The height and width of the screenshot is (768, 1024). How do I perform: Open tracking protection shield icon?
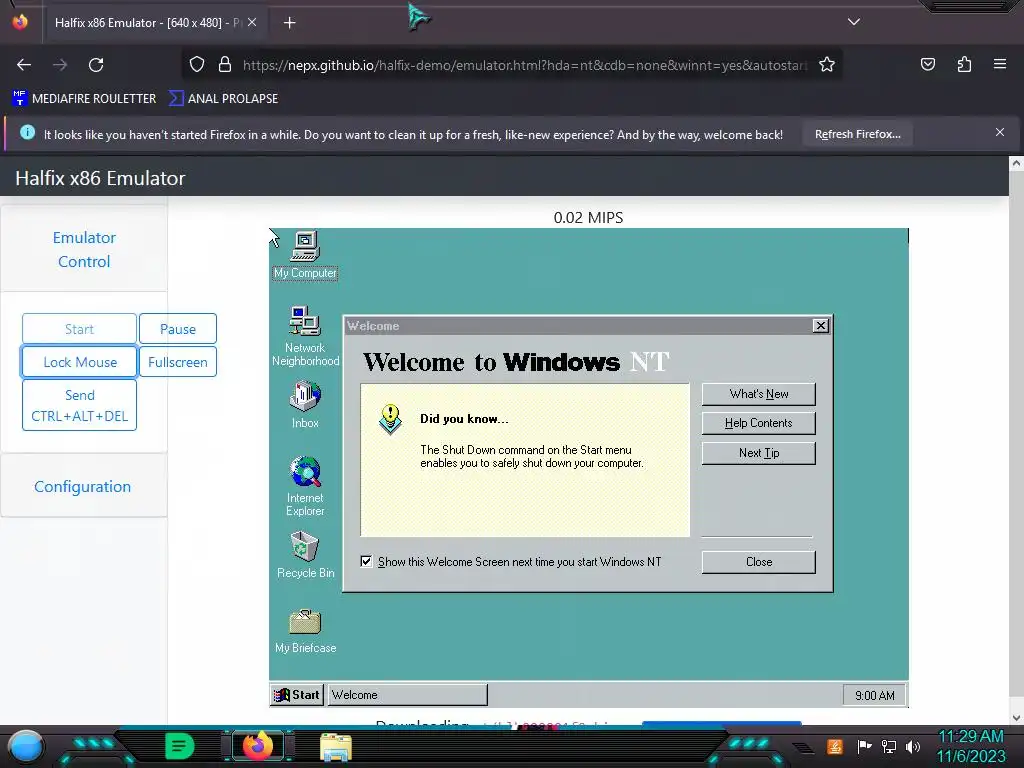(197, 65)
